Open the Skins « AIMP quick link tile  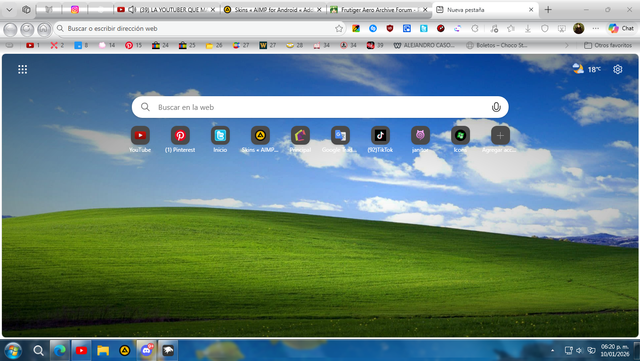[260, 136]
